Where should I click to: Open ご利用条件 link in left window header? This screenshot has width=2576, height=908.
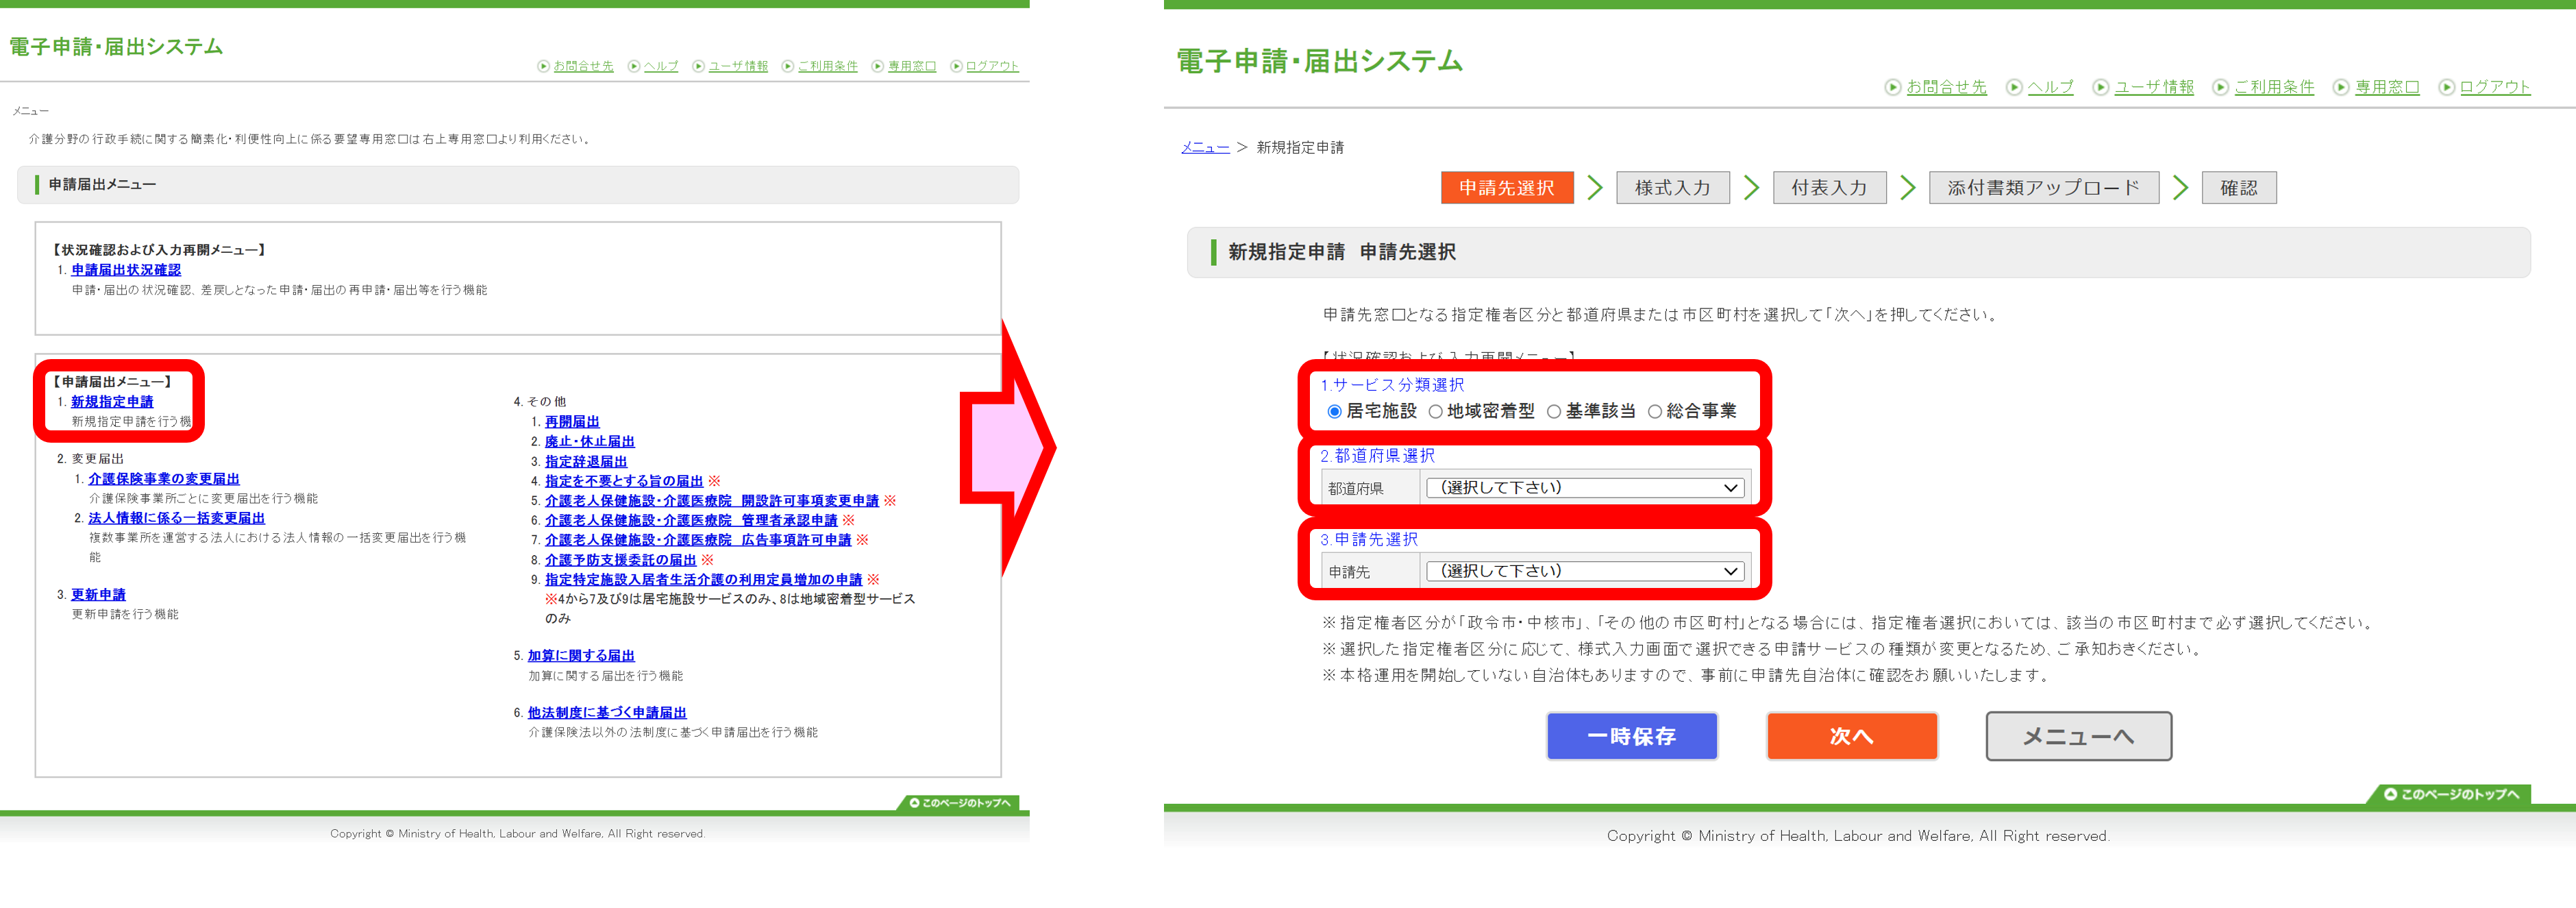(x=828, y=66)
